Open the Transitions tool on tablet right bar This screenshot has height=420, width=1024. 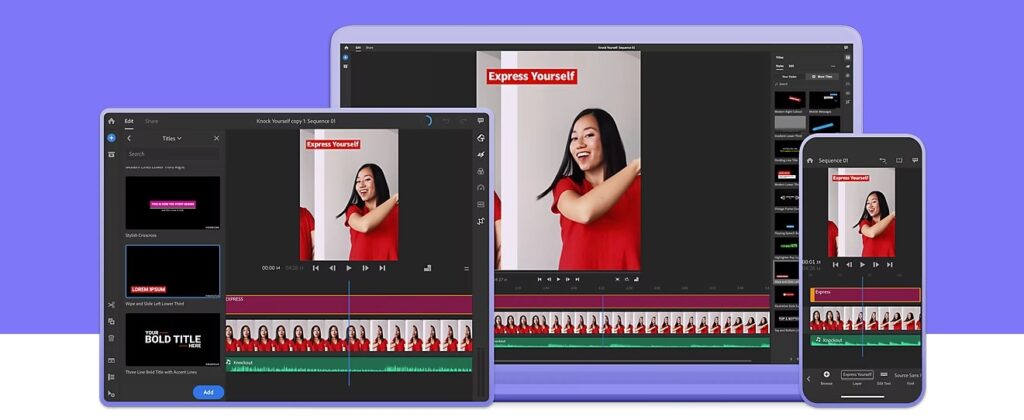[481, 154]
